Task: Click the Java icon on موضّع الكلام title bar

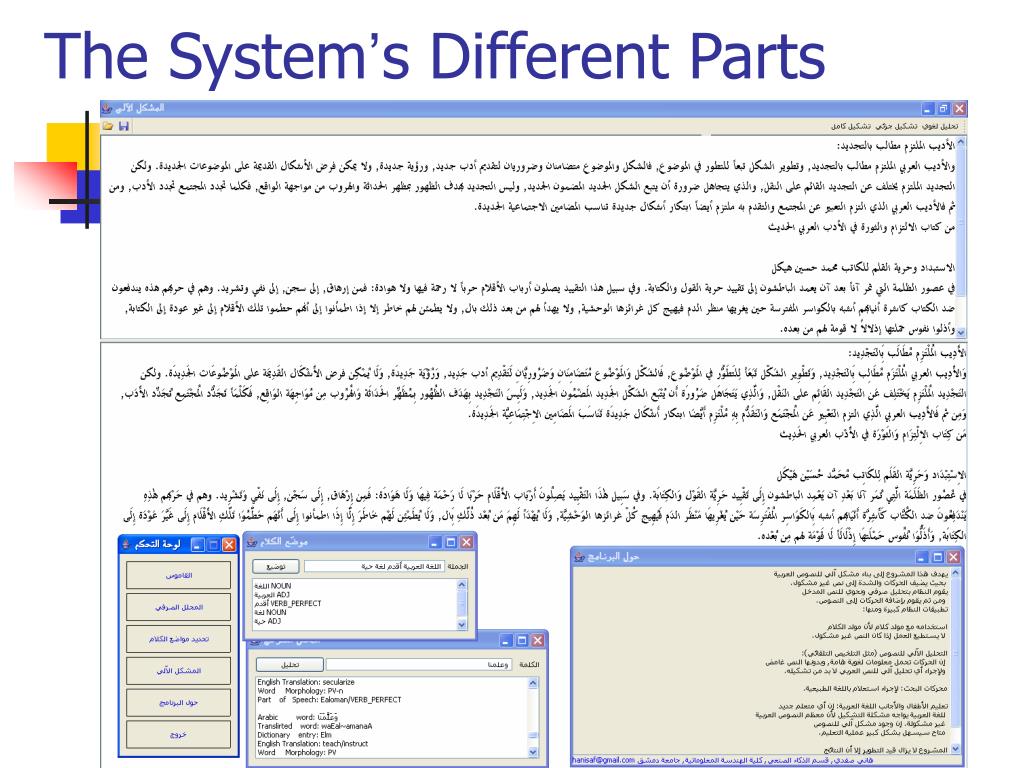Action: (252, 543)
